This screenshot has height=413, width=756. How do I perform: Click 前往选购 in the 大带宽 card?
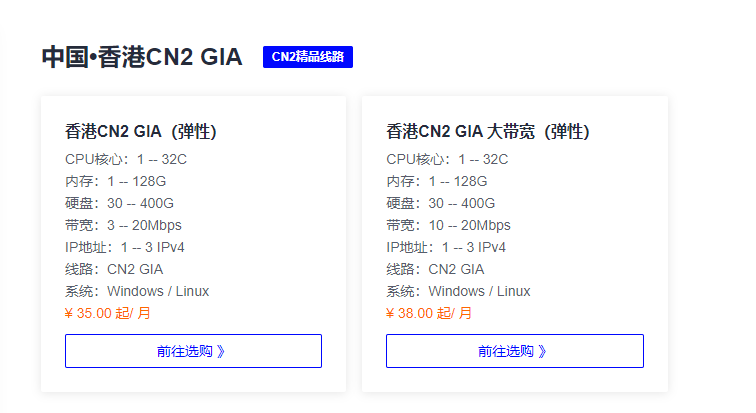[x=514, y=351]
